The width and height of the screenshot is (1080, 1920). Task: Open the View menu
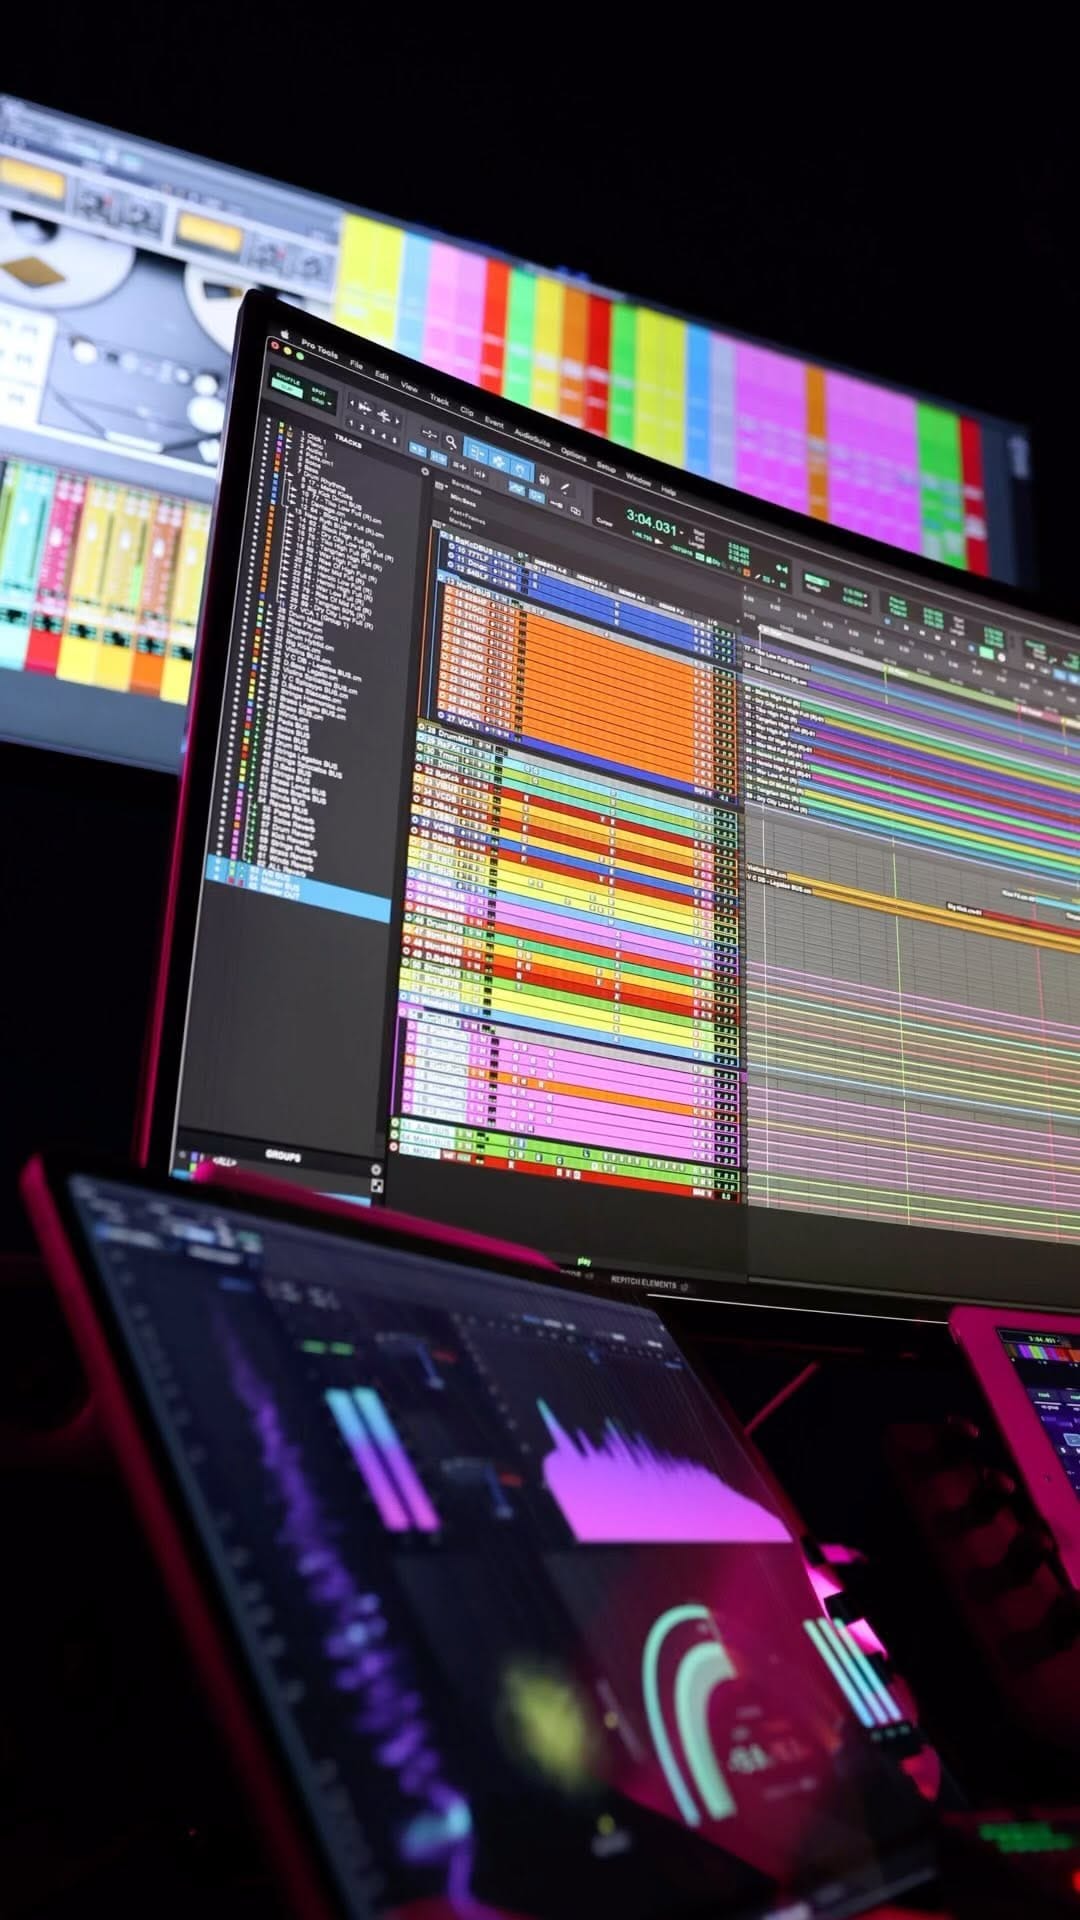pyautogui.click(x=409, y=386)
